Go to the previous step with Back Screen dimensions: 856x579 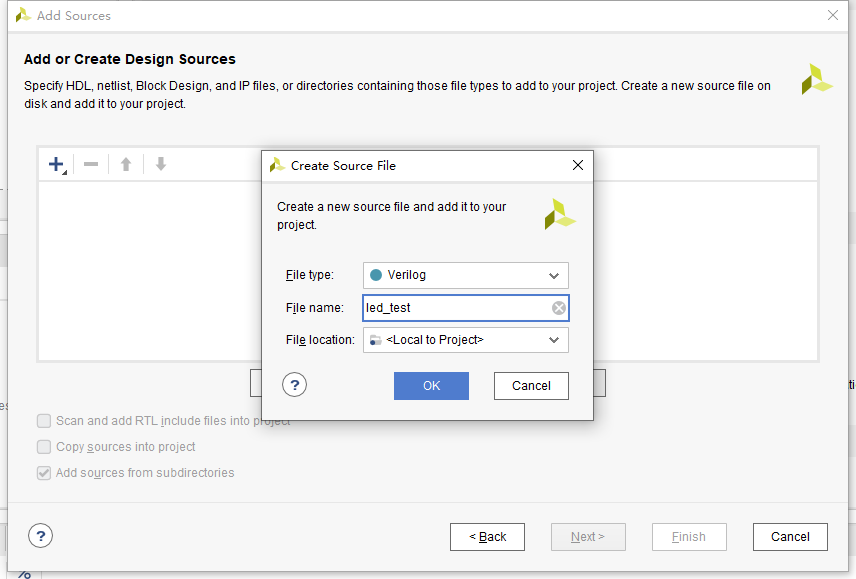point(488,537)
